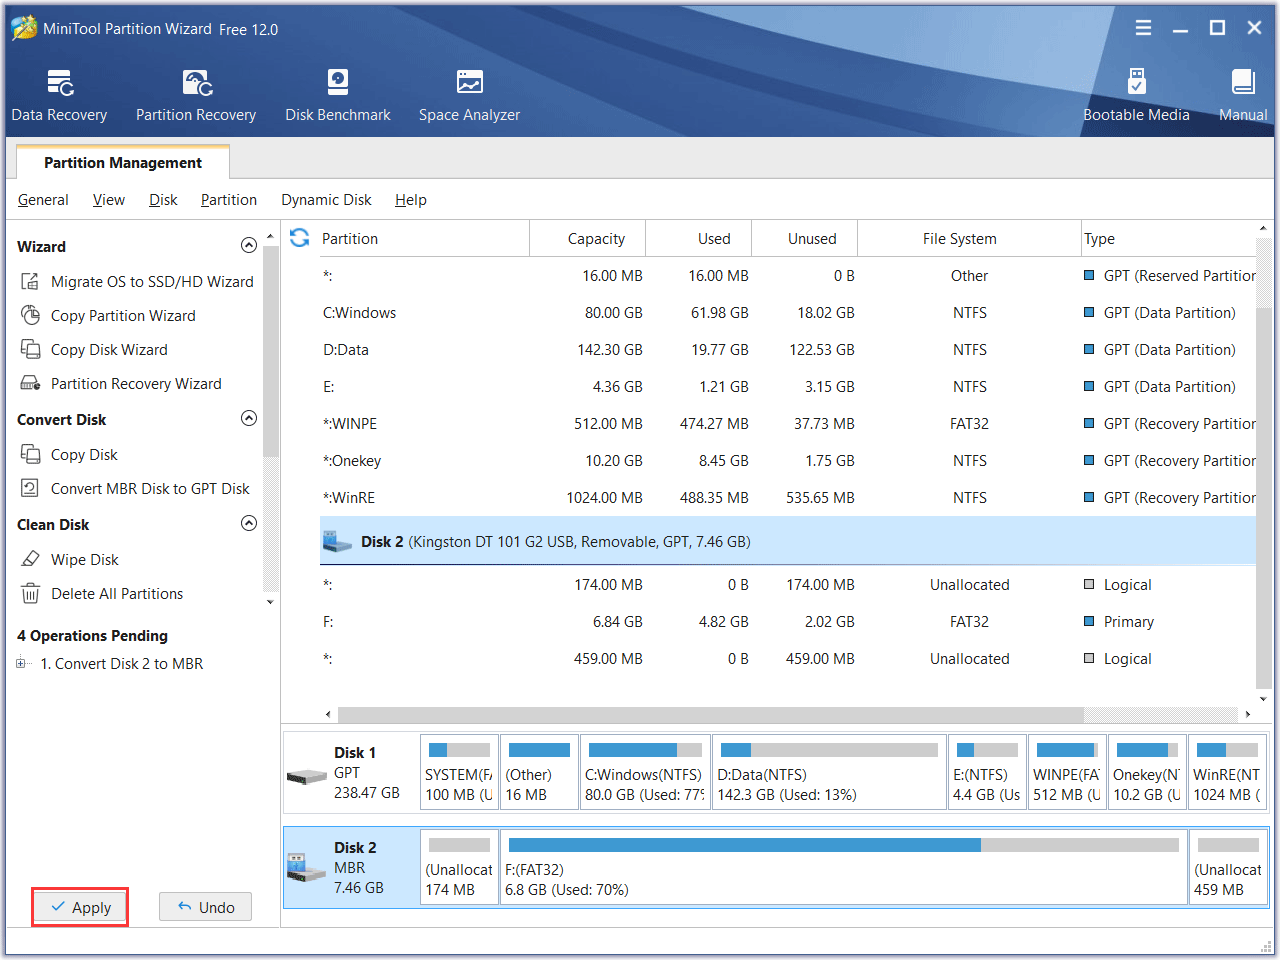Select the *:WINPE partition row
Image resolution: width=1280 pixels, height=960 pixels.
pyautogui.click(x=787, y=424)
